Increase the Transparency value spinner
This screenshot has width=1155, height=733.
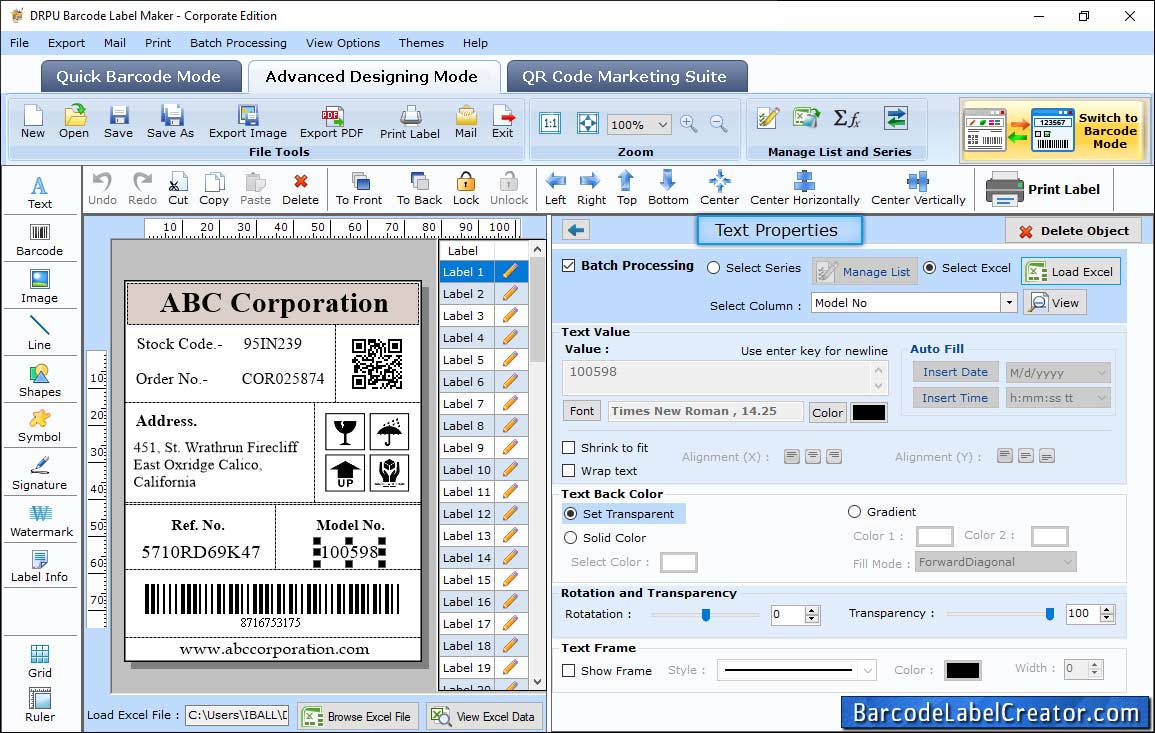(1106, 609)
